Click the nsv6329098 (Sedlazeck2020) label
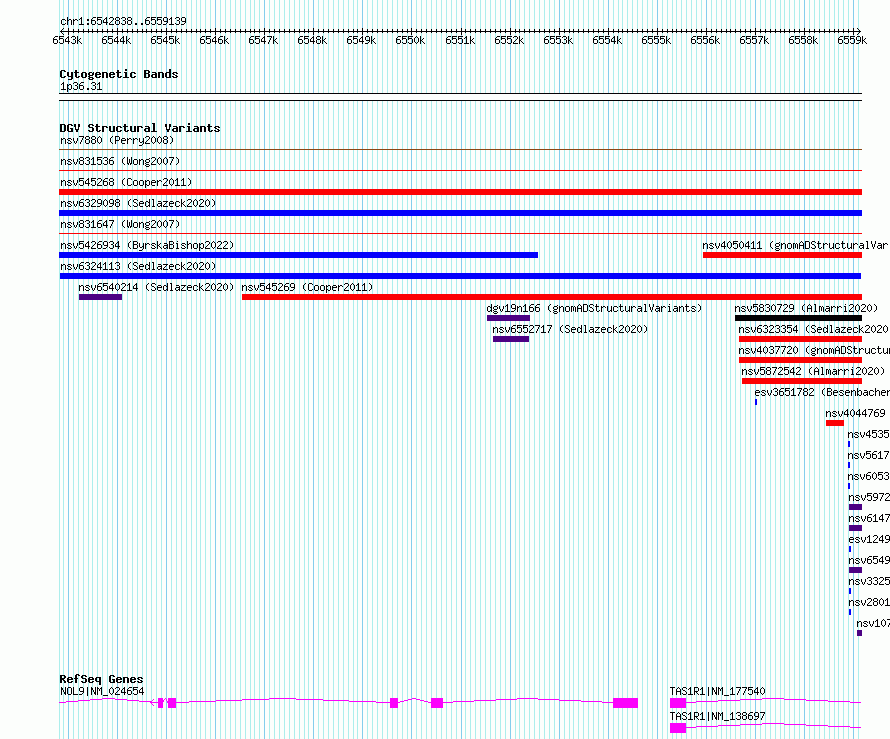890x739 pixels. pos(138,203)
